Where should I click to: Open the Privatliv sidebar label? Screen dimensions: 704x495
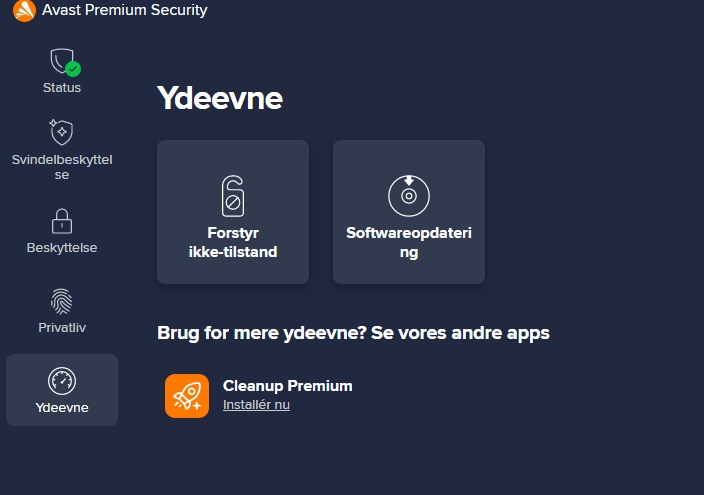(x=61, y=328)
